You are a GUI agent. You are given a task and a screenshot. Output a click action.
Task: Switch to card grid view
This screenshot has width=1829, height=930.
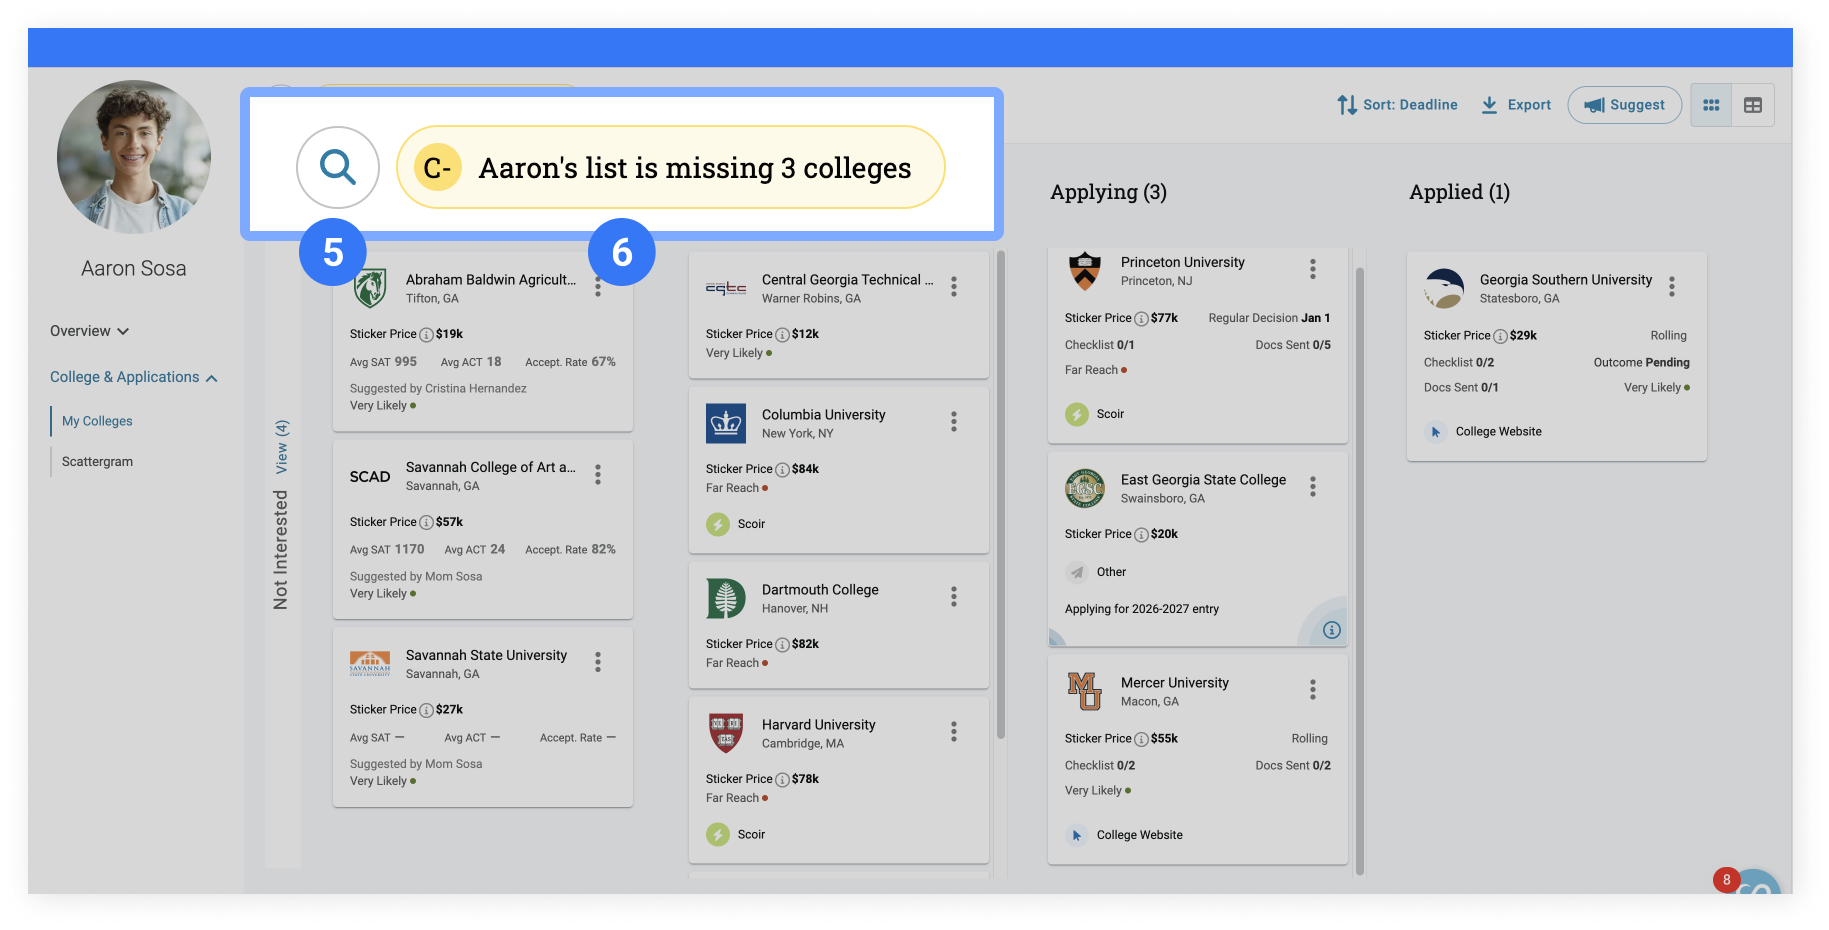tap(1711, 105)
